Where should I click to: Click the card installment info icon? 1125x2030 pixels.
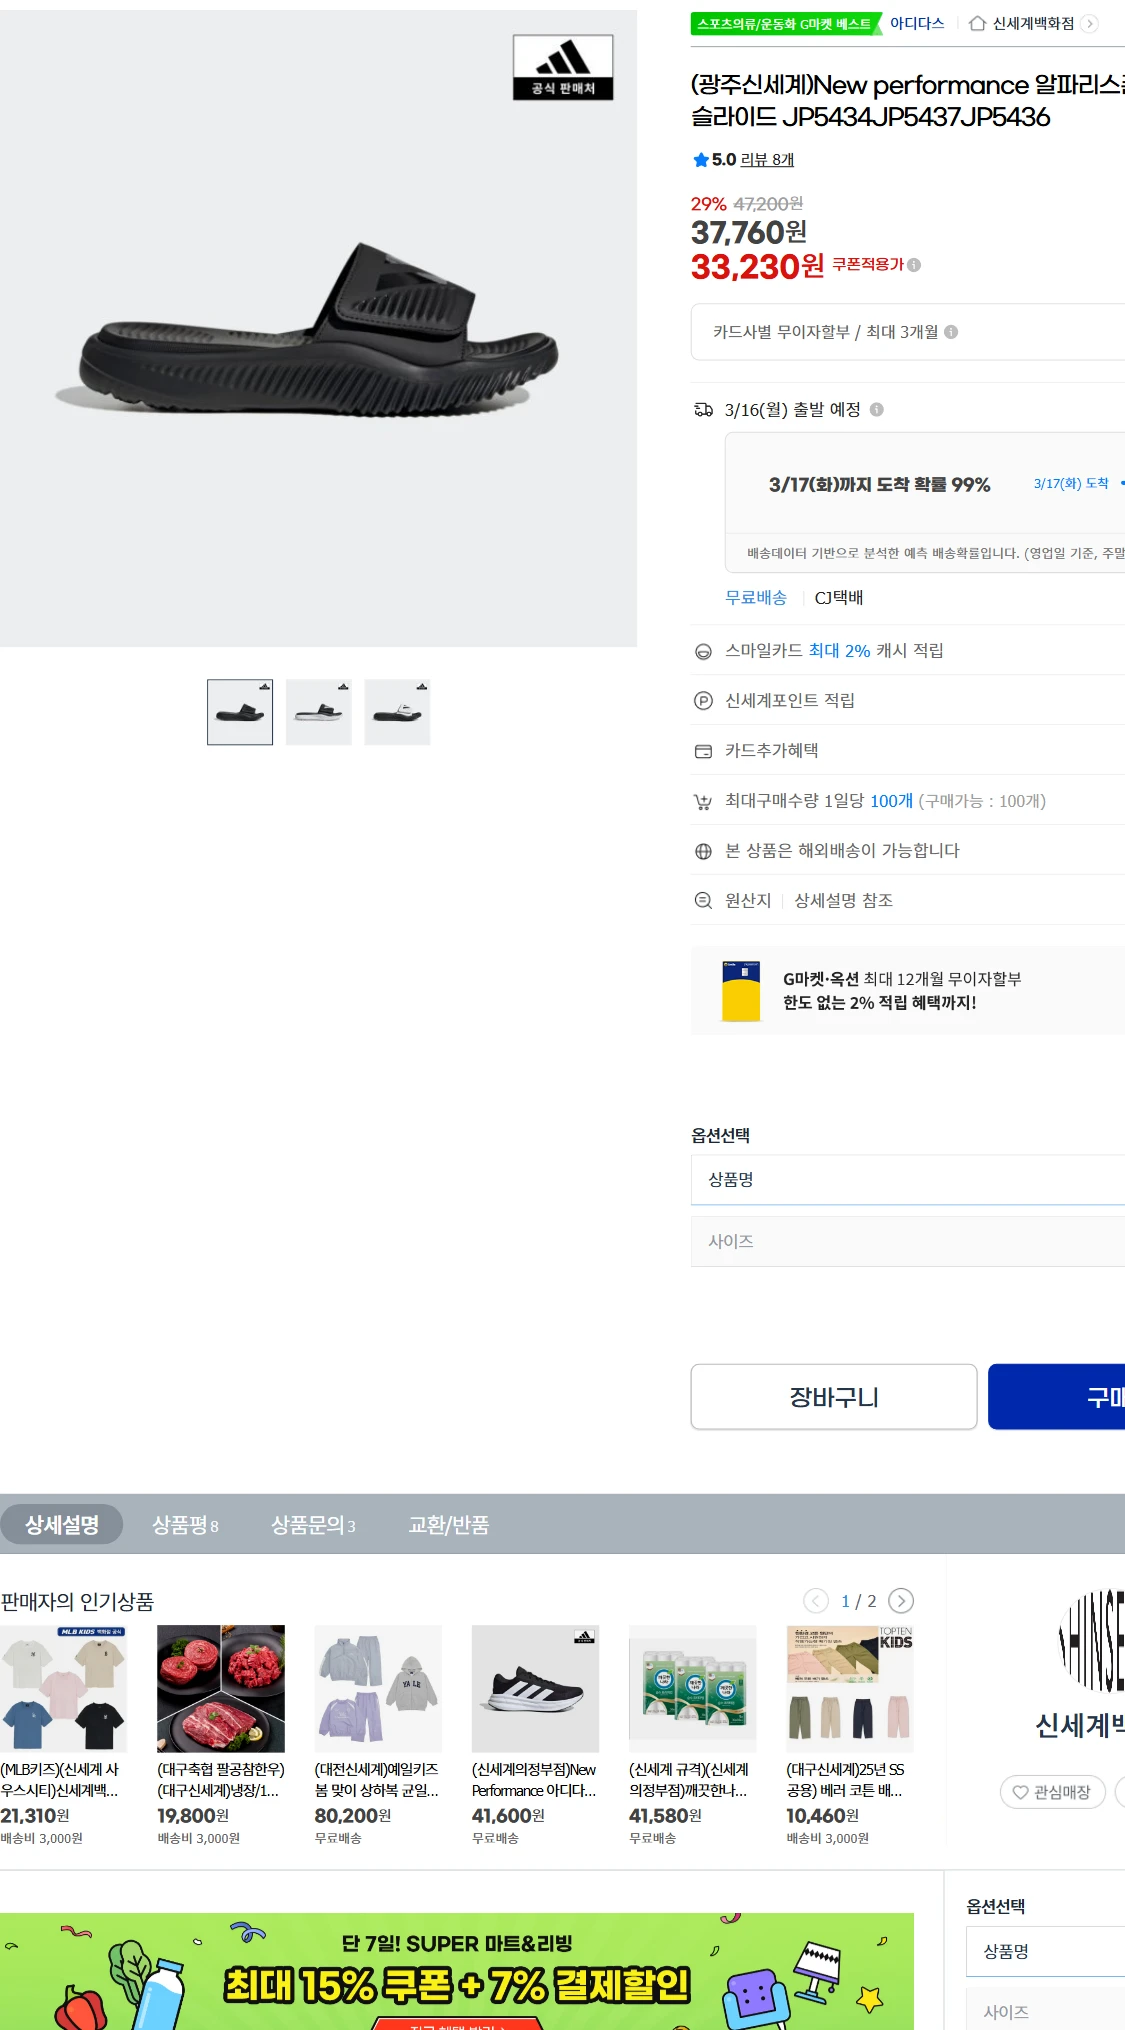click(x=951, y=332)
